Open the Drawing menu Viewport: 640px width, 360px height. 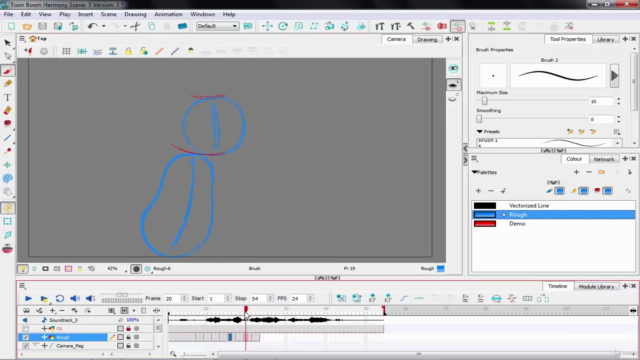pyautogui.click(x=135, y=14)
